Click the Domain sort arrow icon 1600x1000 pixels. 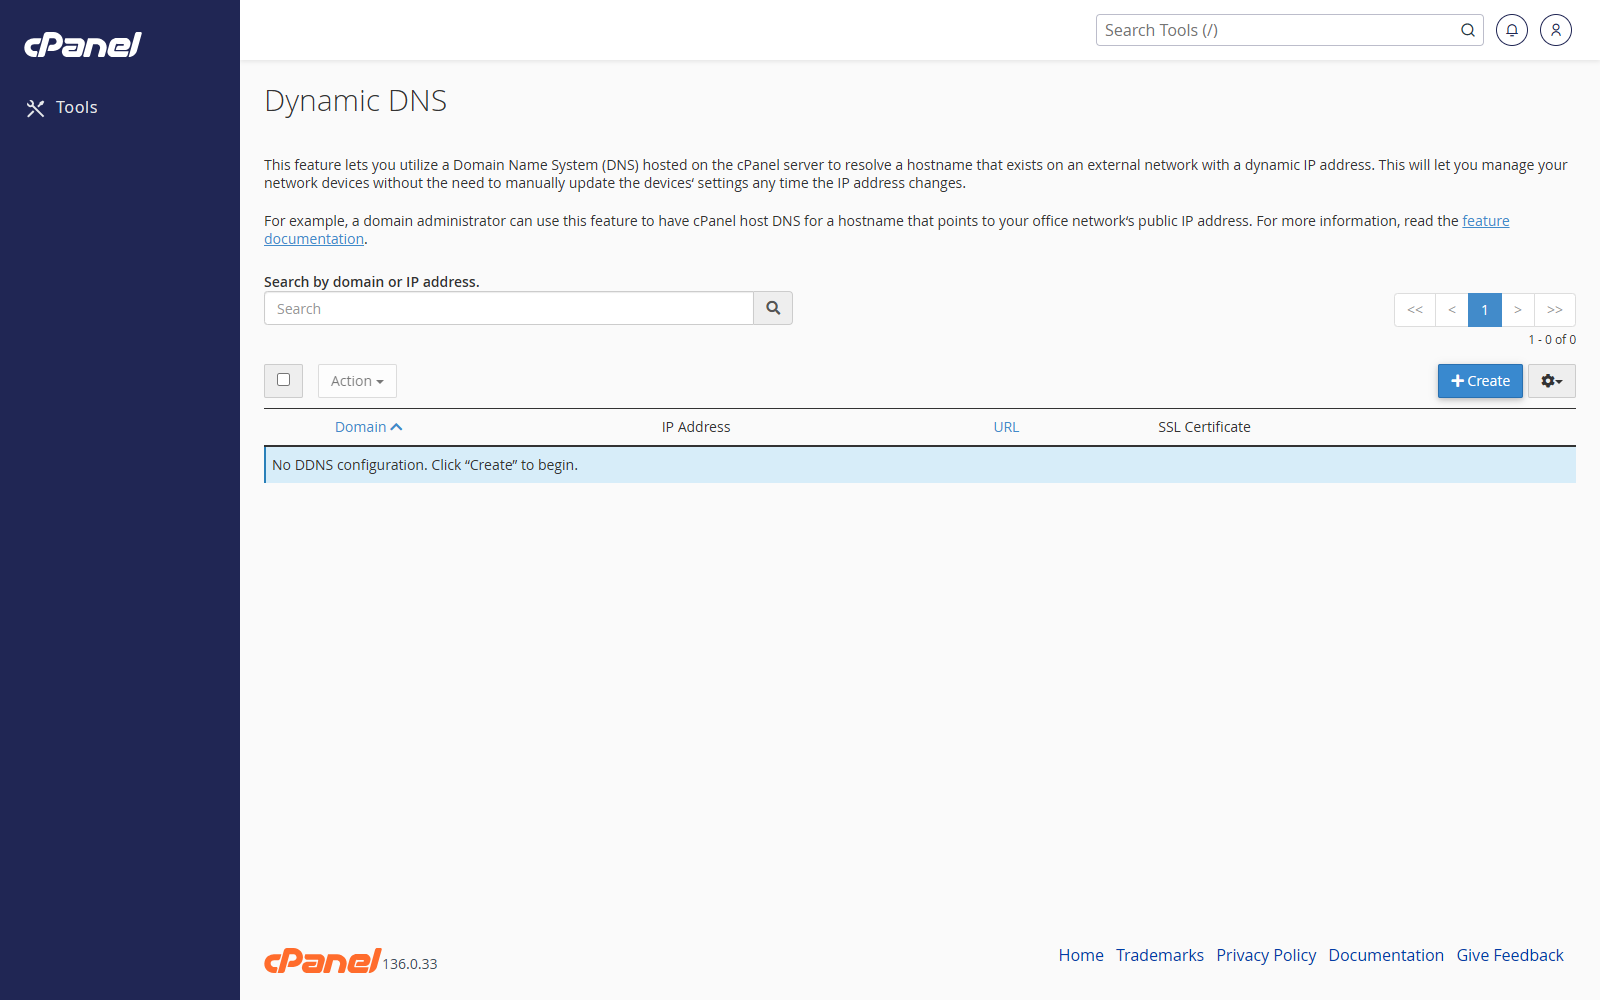(x=397, y=427)
